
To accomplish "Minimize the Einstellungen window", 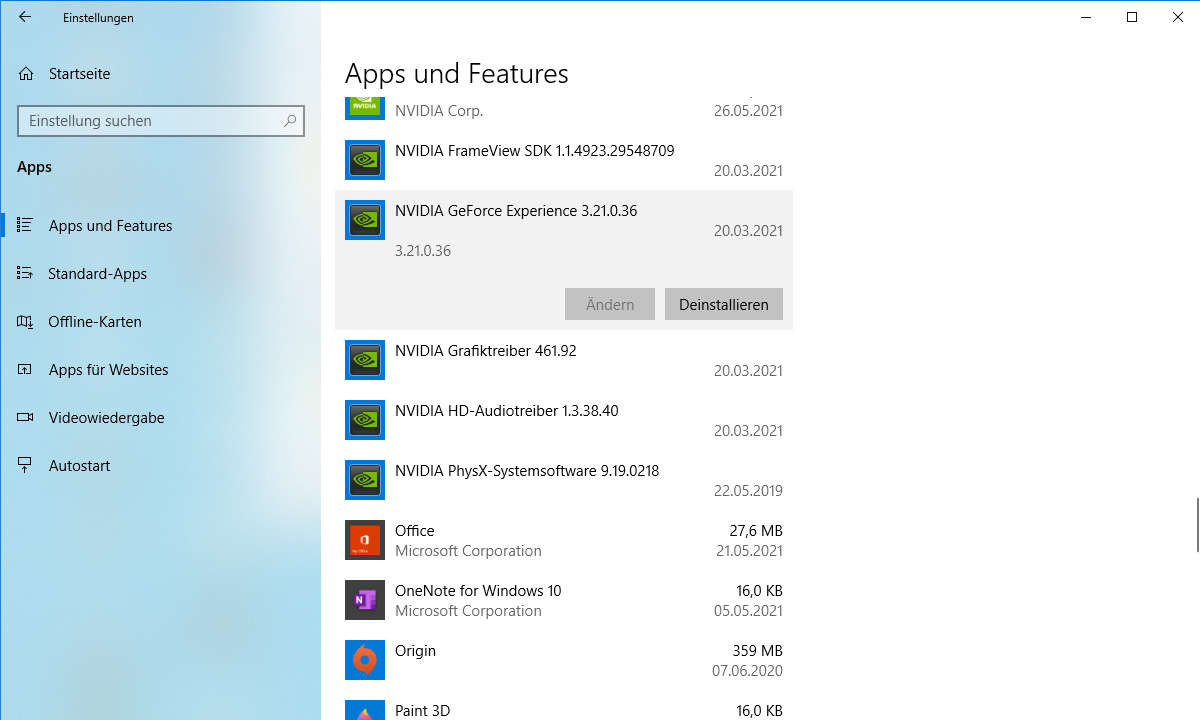I will coord(1086,17).
